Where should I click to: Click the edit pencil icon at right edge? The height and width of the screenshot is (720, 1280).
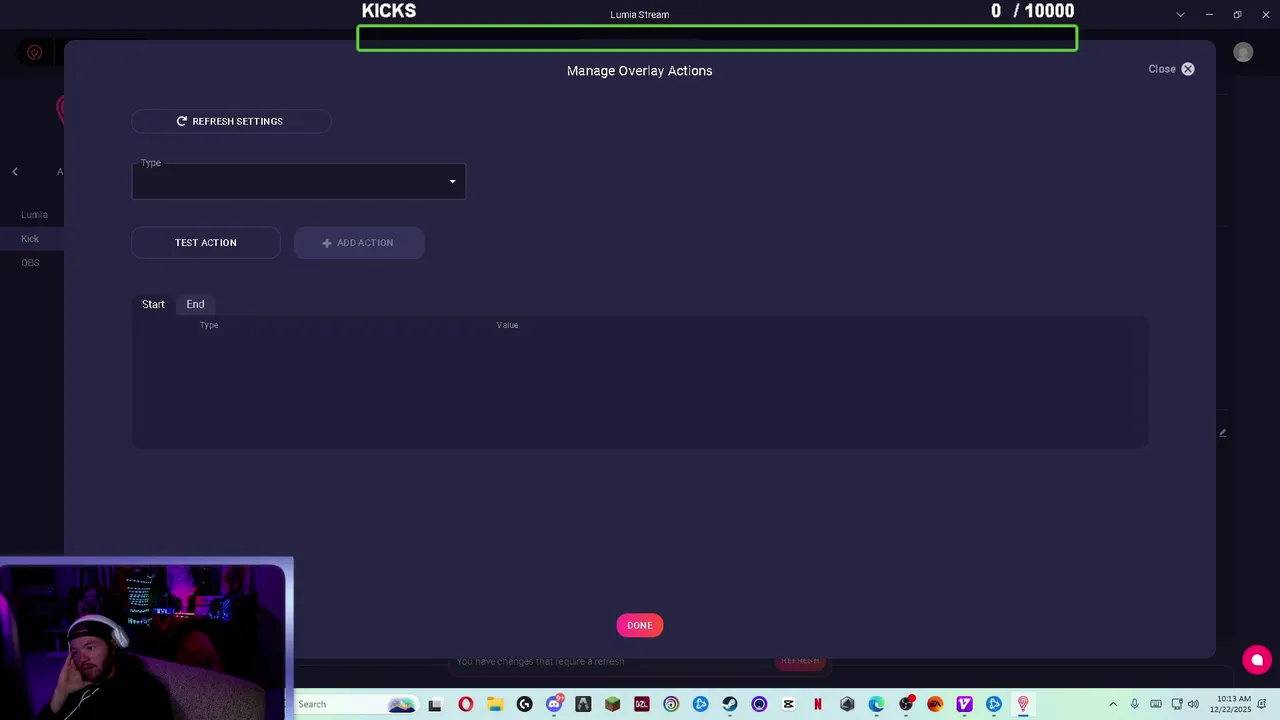tap(1222, 433)
